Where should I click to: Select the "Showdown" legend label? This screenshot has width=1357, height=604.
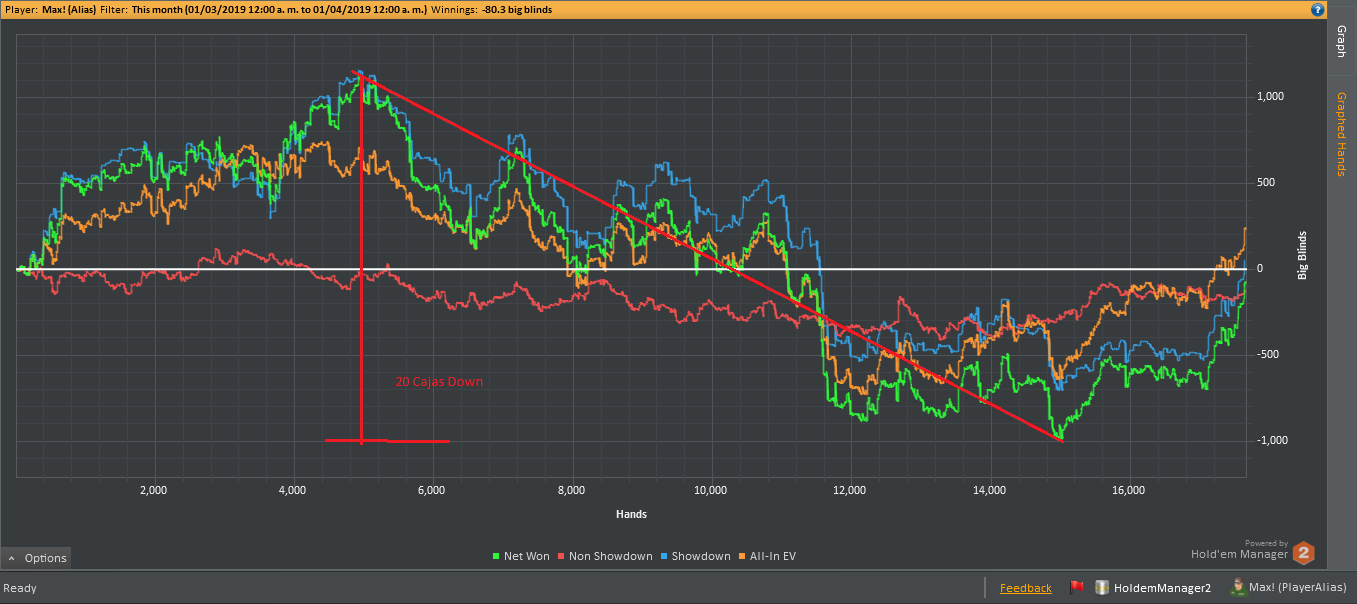(x=701, y=556)
